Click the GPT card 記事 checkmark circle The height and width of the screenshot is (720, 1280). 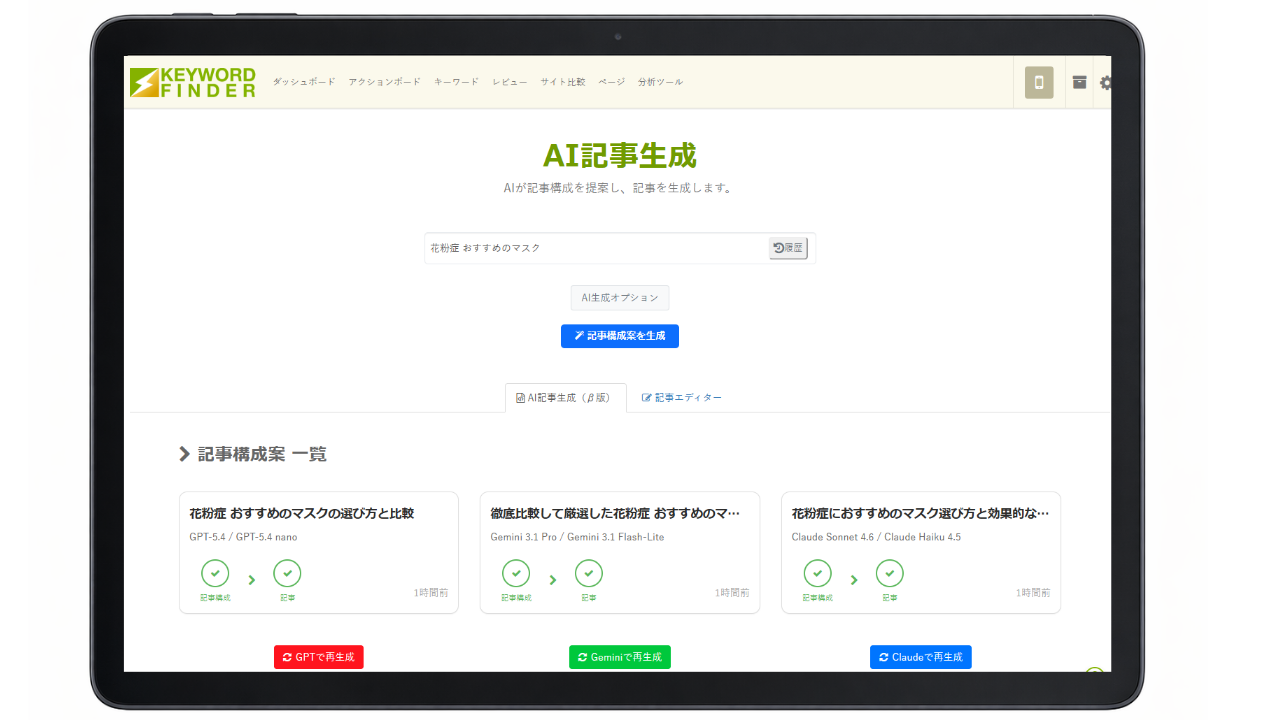point(287,573)
